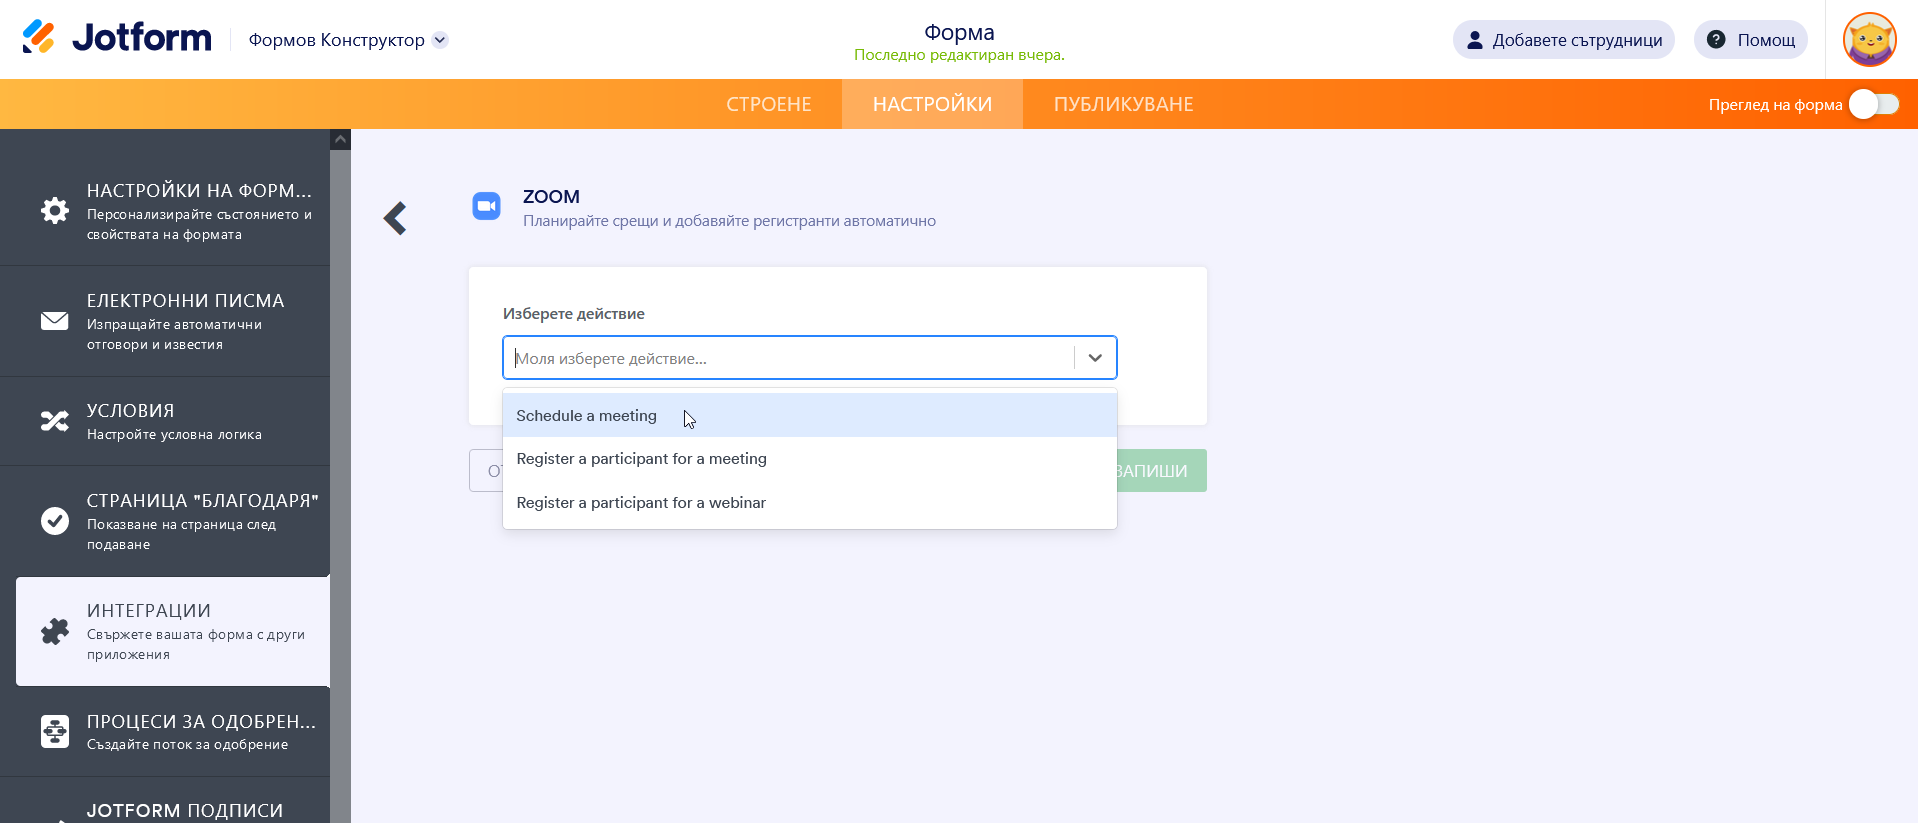
Task: Open the Помощ help button
Action: [1750, 40]
